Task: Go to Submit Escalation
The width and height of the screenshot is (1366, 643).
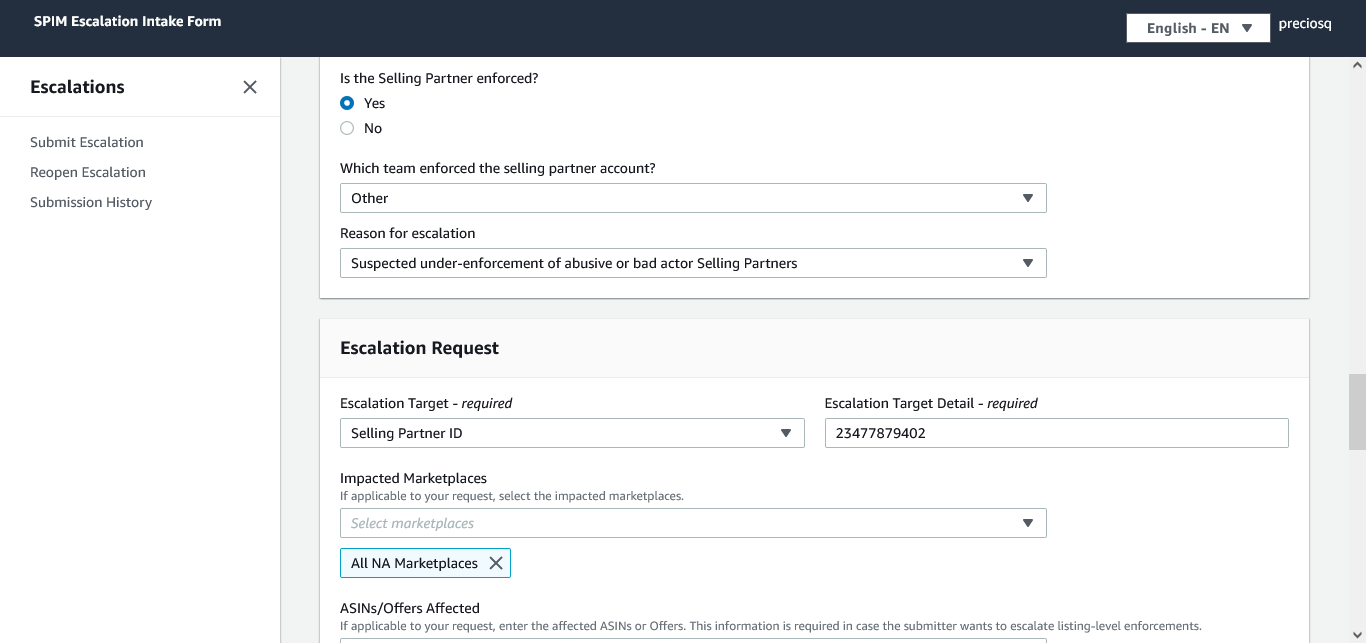Action: coord(87,142)
